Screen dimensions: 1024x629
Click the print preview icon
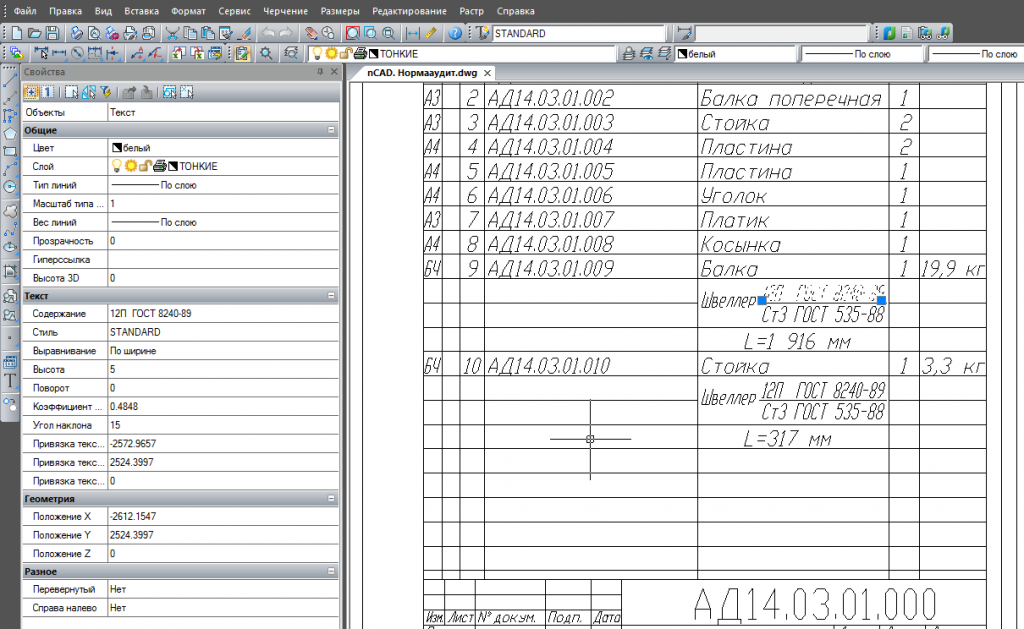coord(95,33)
